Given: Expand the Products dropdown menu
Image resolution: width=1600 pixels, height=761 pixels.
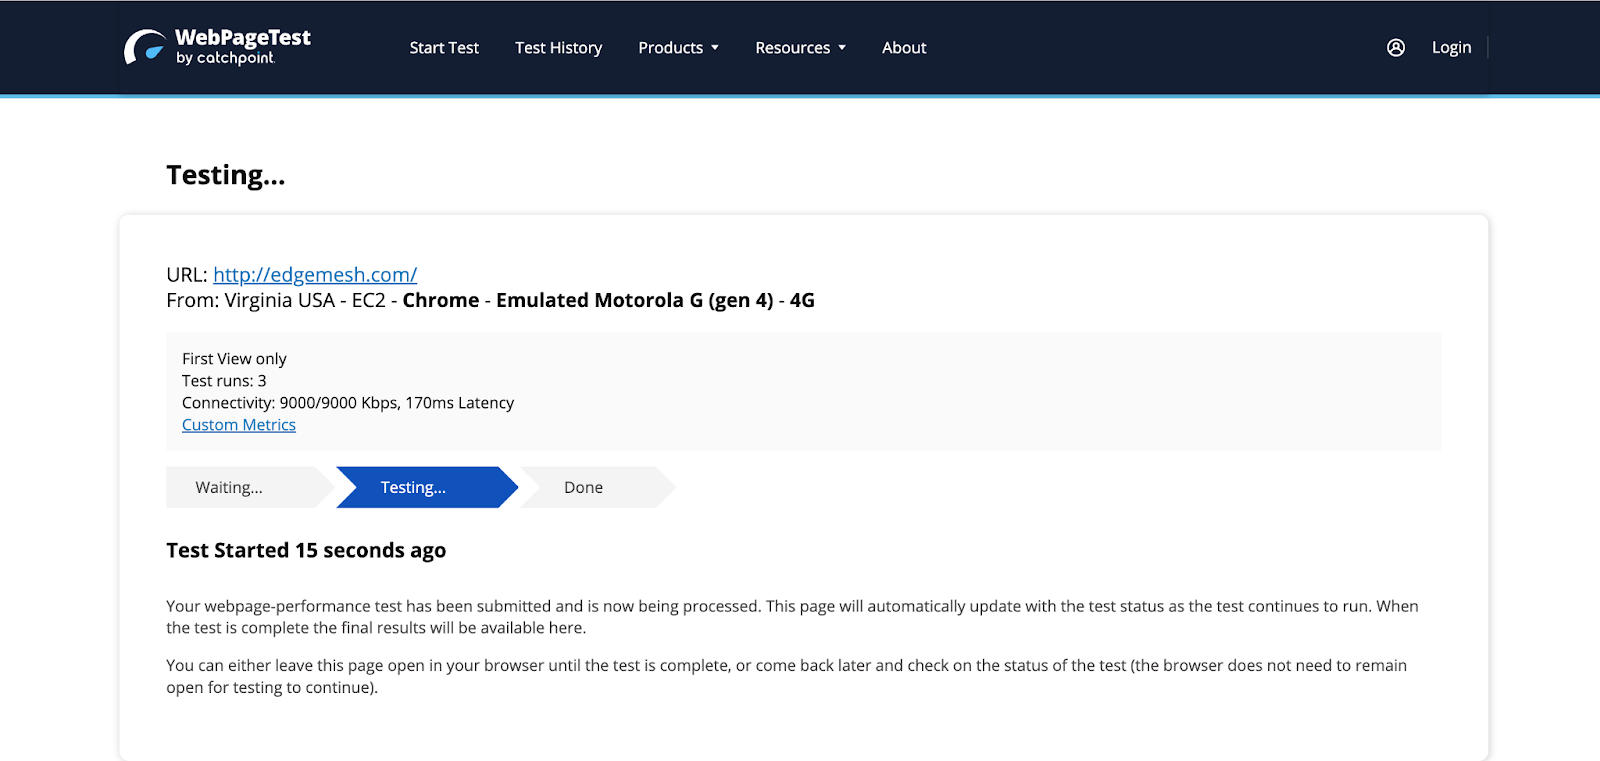Looking at the screenshot, I should [678, 47].
